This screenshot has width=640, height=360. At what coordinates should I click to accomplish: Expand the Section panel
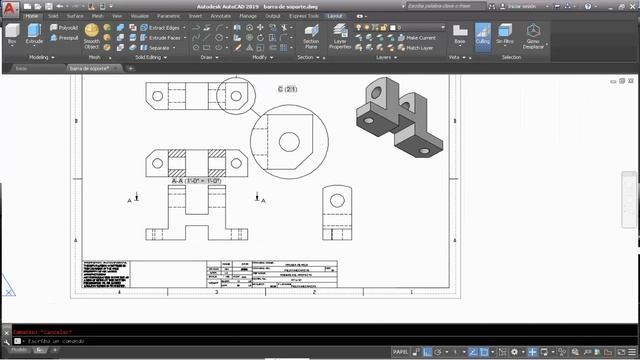click(x=308, y=58)
